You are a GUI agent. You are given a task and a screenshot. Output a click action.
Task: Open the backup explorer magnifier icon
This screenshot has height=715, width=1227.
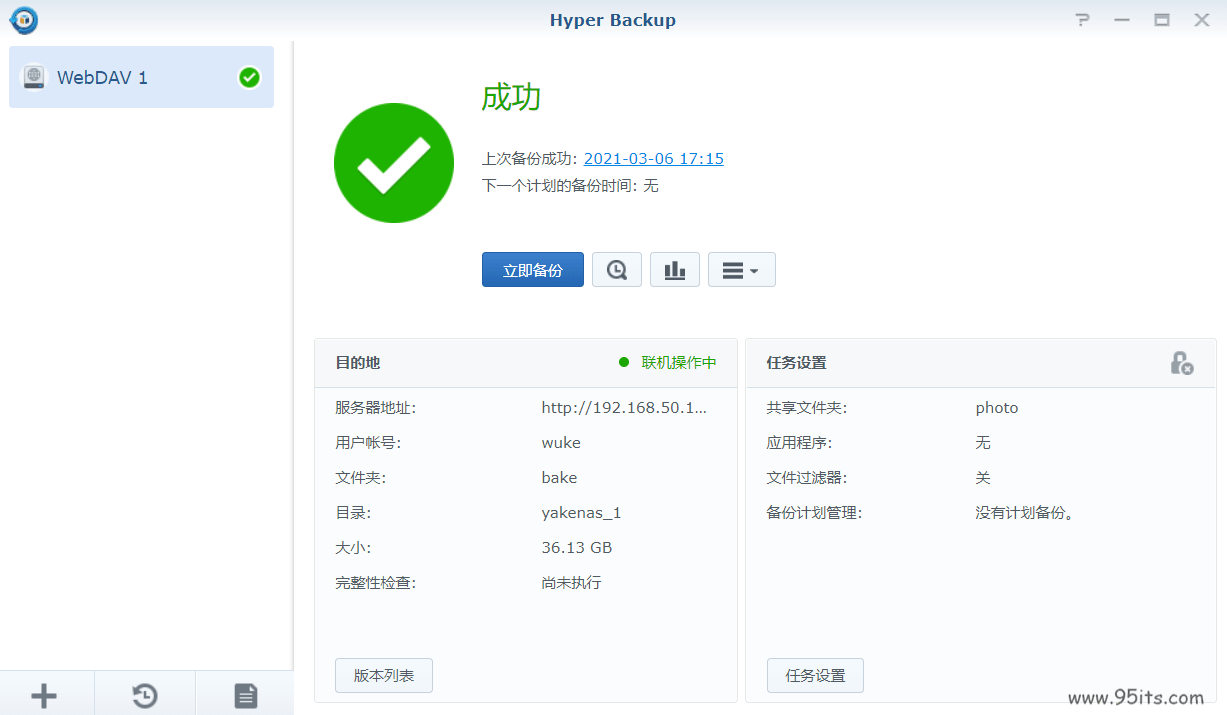click(617, 270)
